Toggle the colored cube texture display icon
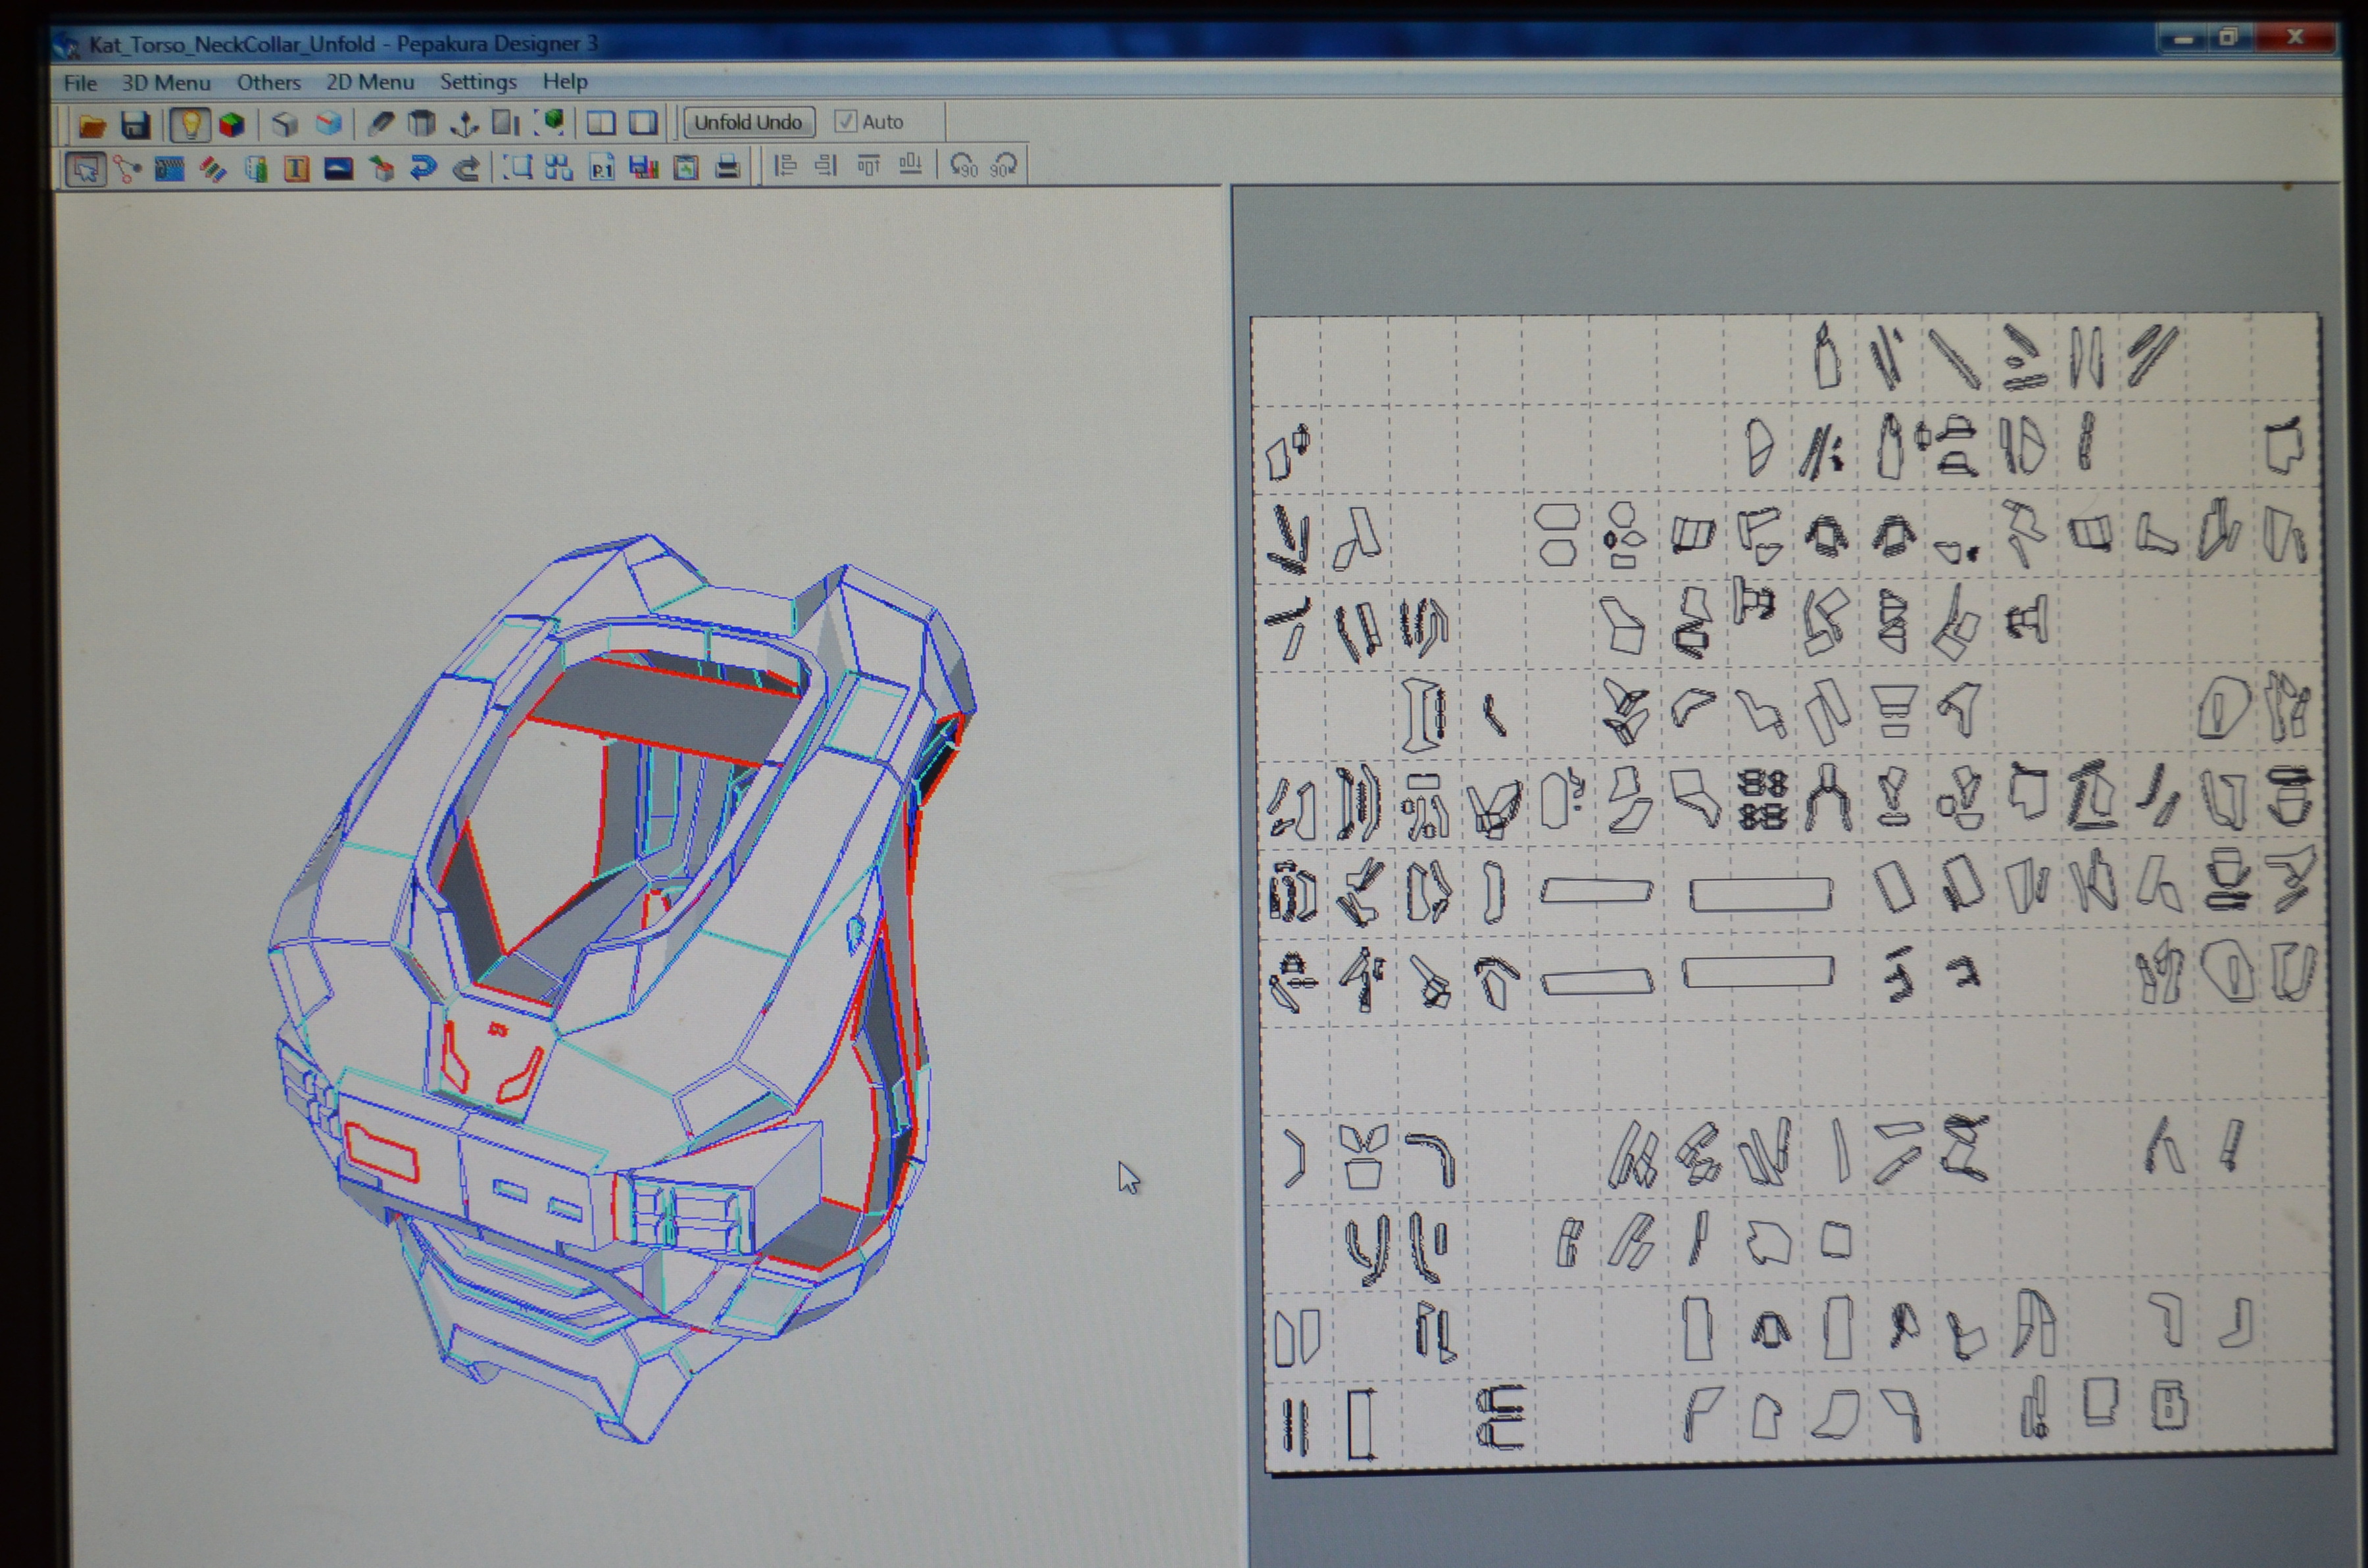 point(232,125)
